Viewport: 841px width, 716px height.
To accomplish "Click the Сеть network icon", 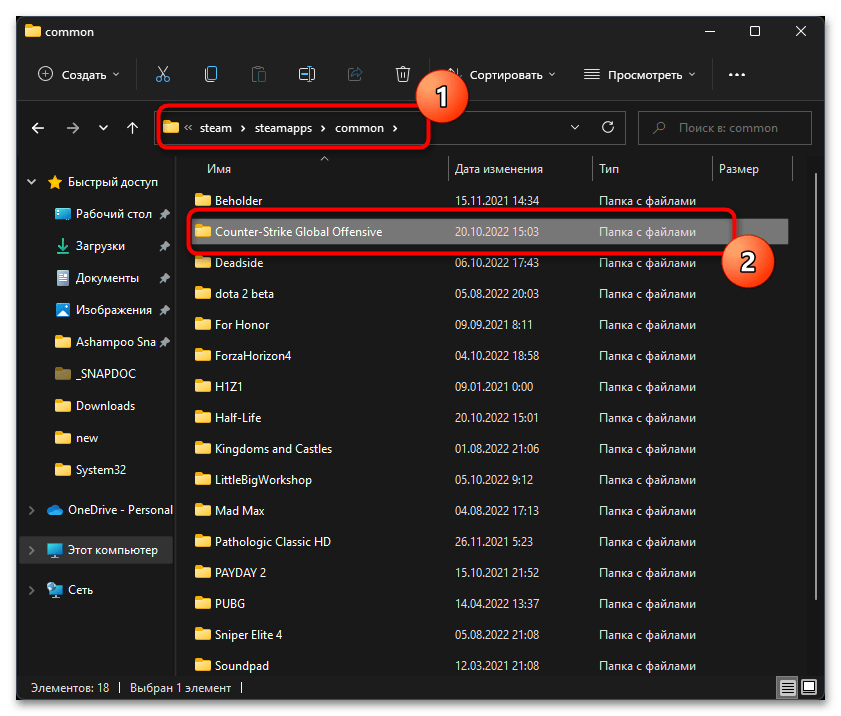I will (55, 590).
